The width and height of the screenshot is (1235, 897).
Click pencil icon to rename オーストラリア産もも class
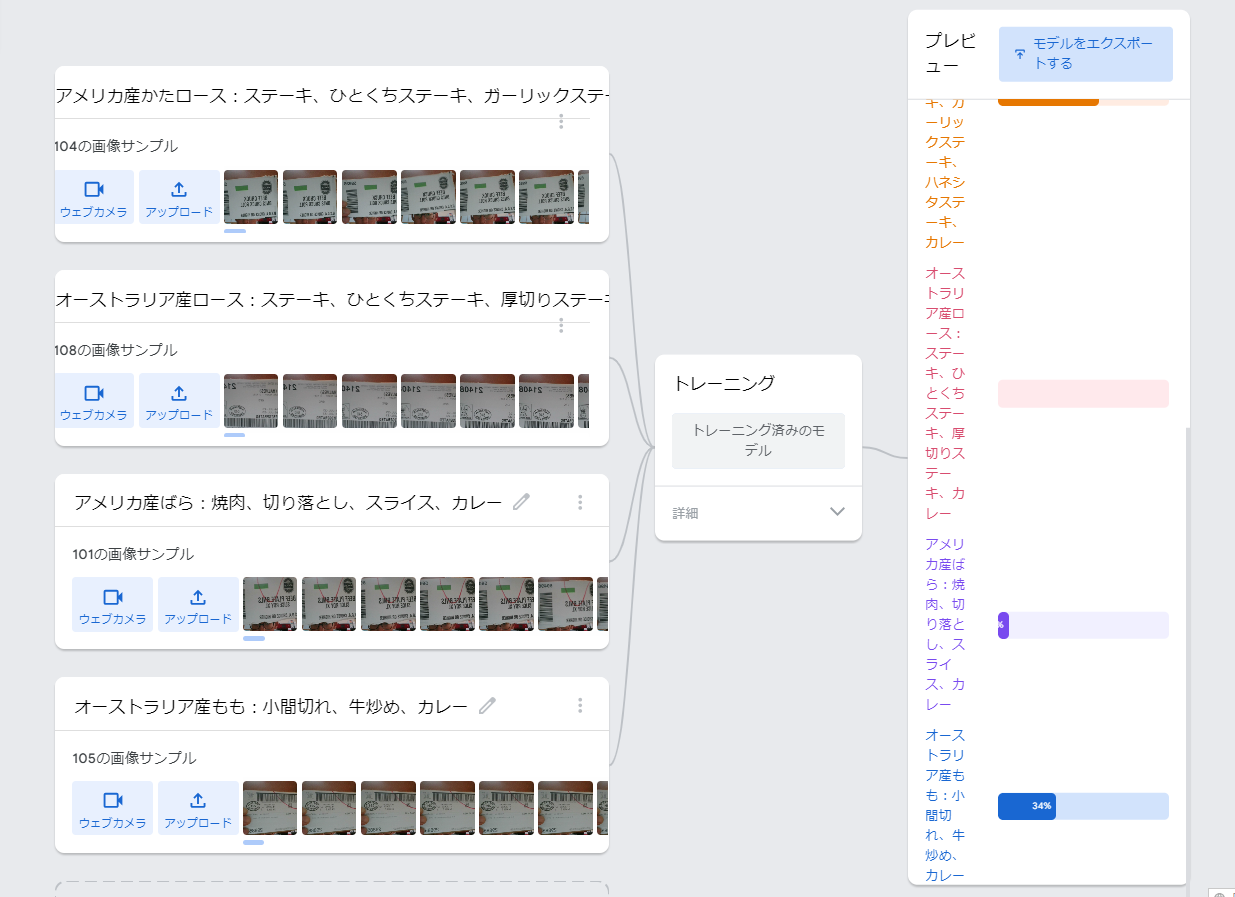(487, 705)
